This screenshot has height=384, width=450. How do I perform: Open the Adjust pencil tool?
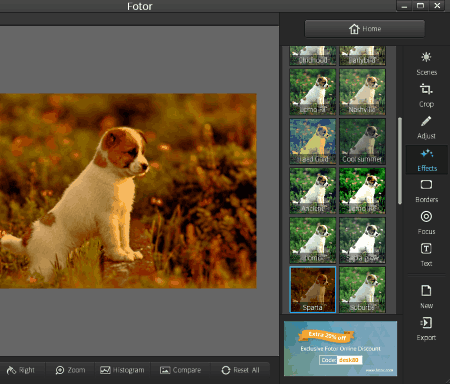pos(426,127)
